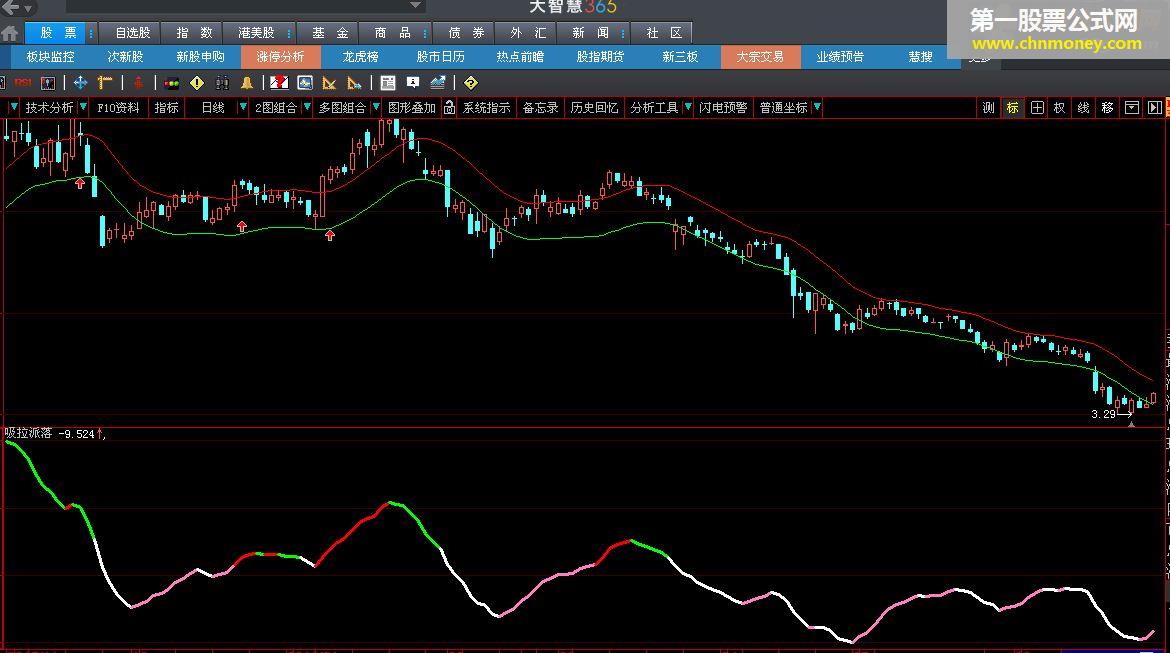This screenshot has height=653, width=1170.
Task: Click the traffic light toolbar icon
Action: tap(172, 83)
